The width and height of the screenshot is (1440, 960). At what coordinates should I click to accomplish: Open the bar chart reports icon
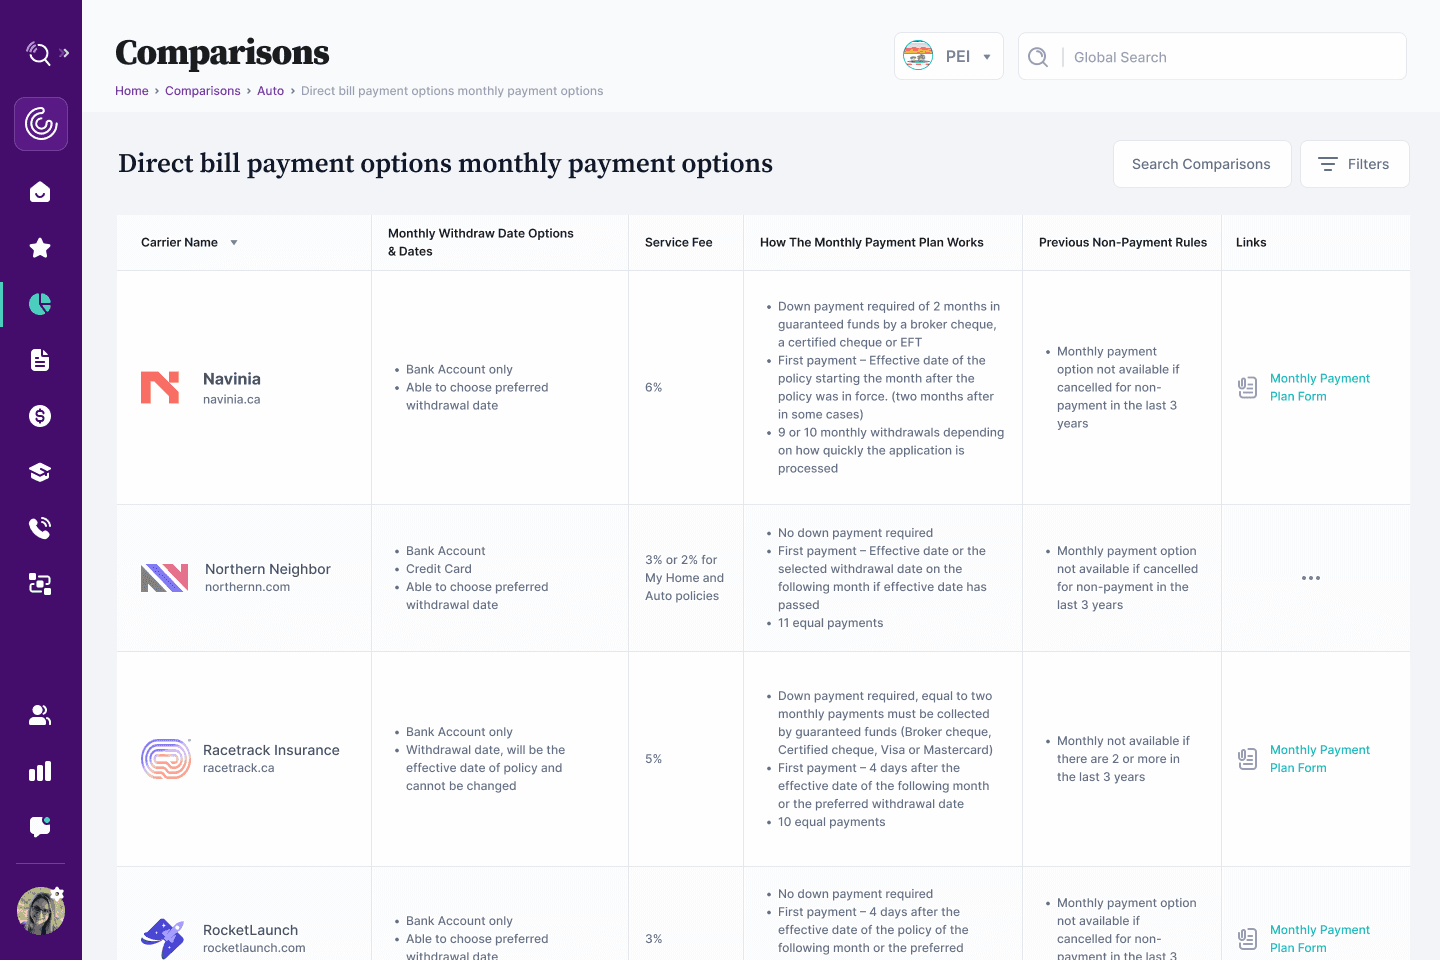tap(40, 771)
